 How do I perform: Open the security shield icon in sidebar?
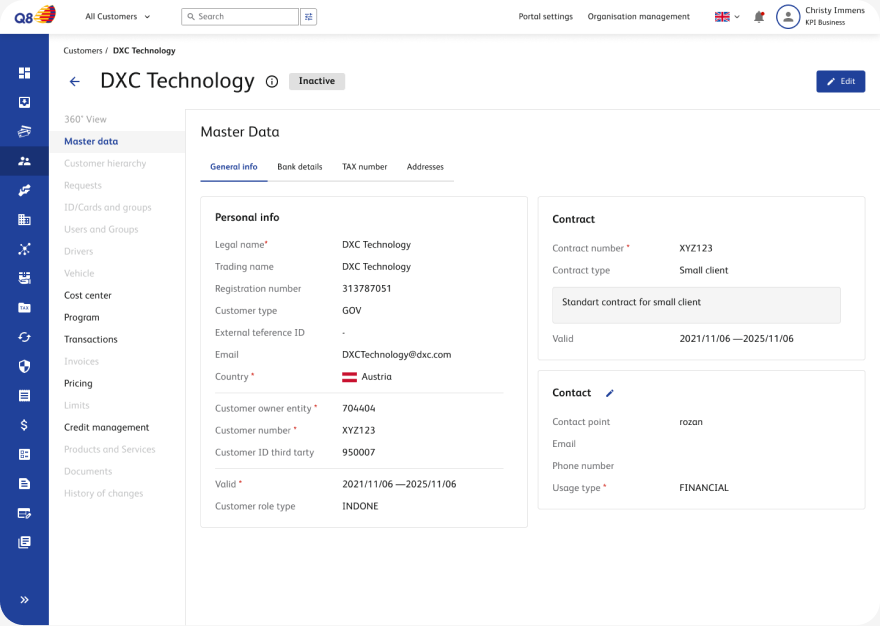pos(24,366)
